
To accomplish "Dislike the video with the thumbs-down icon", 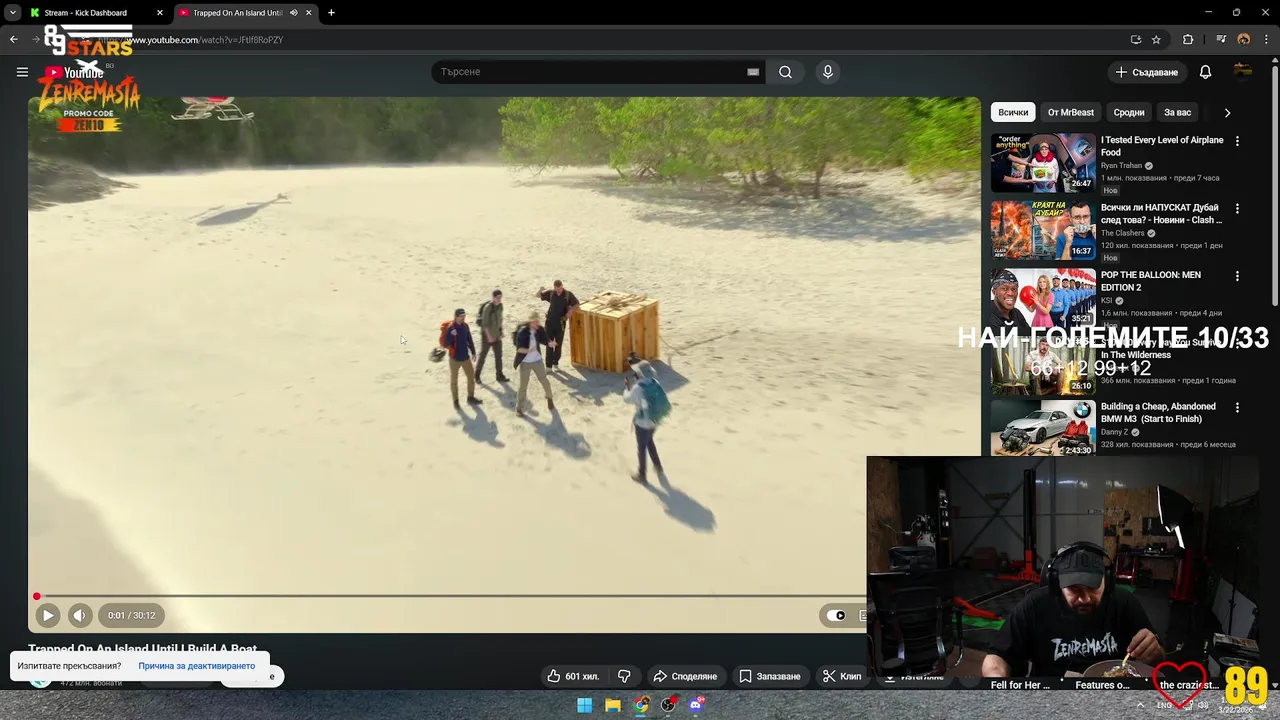I will pos(624,676).
